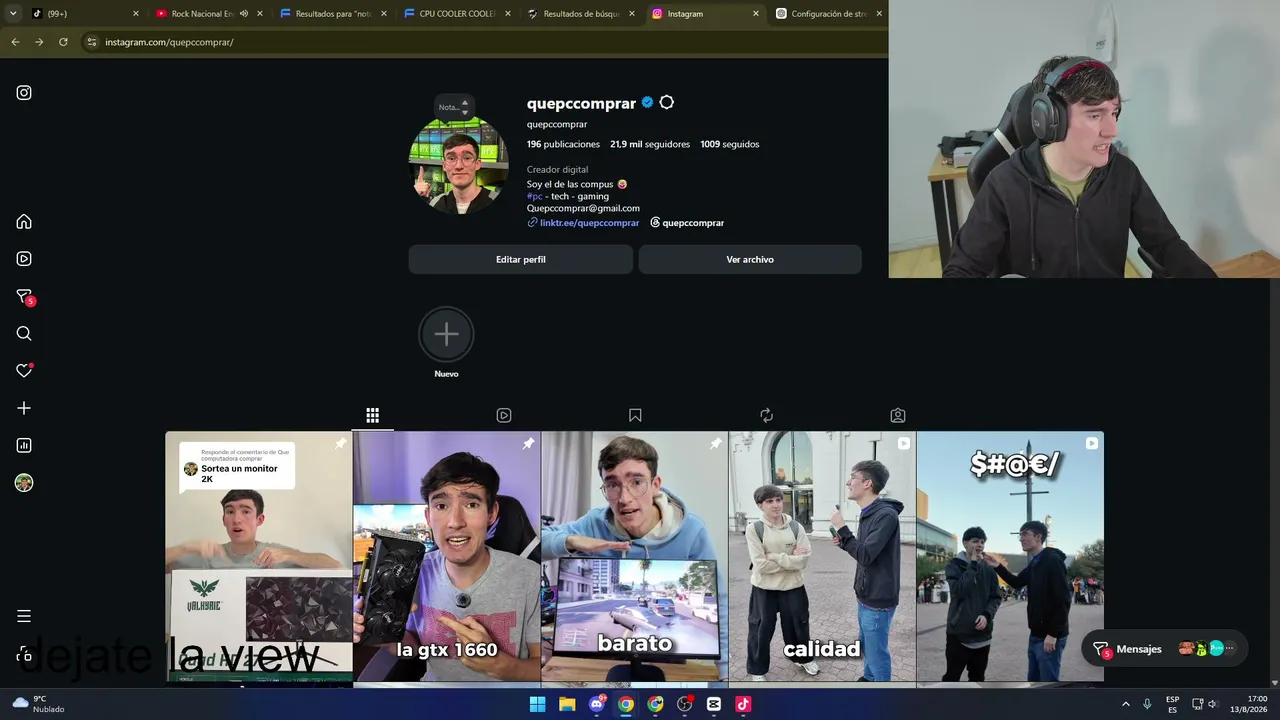Open the search panel in sidebar
The height and width of the screenshot is (720, 1280).
coord(24,334)
